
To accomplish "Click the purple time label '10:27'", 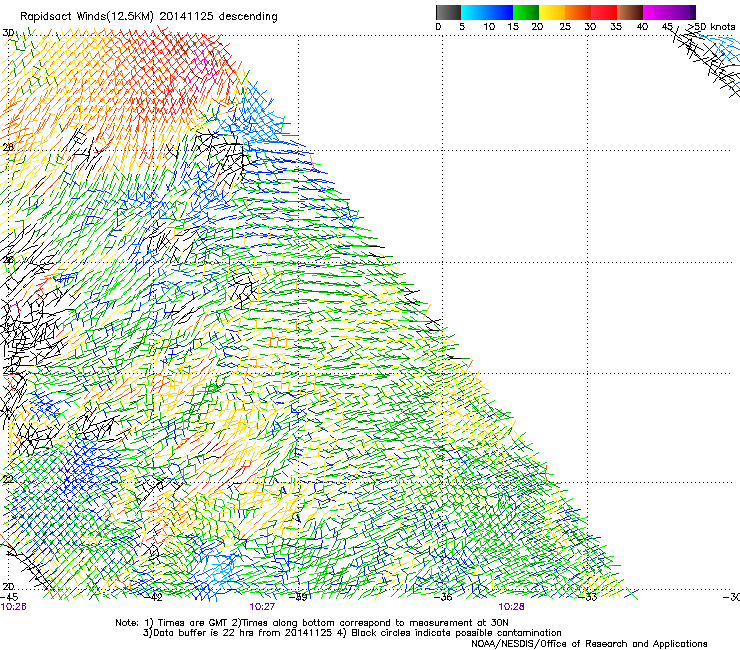I will point(262,607).
